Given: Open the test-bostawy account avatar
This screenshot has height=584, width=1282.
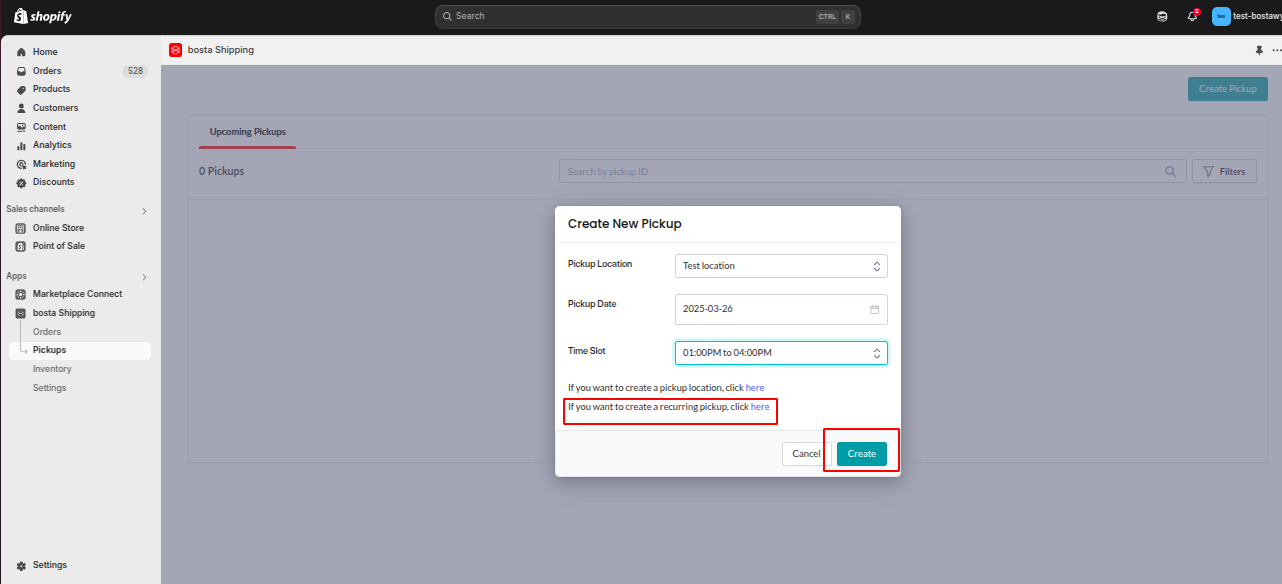Looking at the screenshot, I should coord(1220,16).
